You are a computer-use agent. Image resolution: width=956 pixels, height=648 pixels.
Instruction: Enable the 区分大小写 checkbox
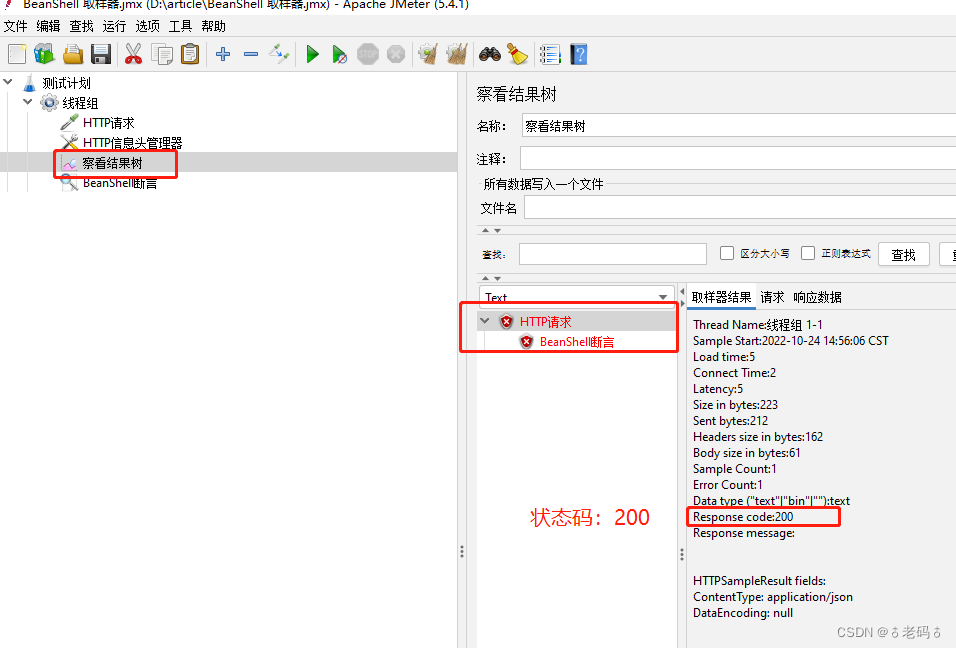click(x=727, y=252)
